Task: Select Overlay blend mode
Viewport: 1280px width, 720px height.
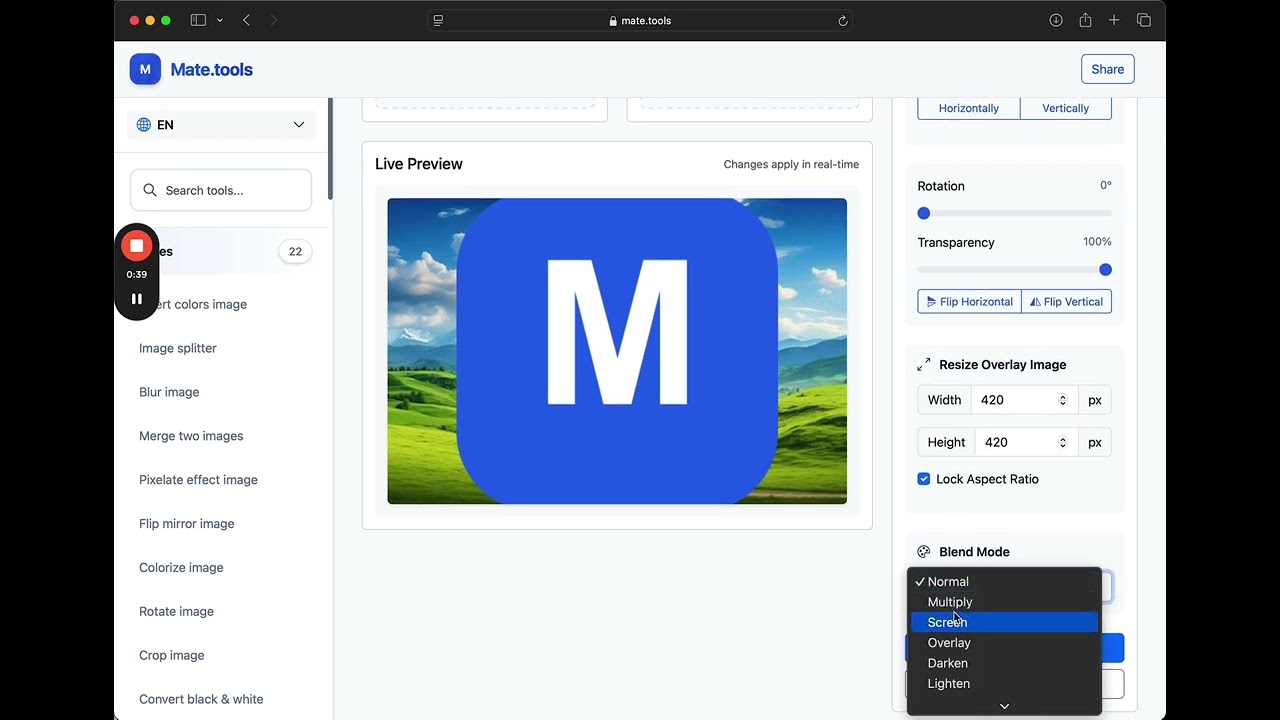Action: pyautogui.click(x=1004, y=643)
